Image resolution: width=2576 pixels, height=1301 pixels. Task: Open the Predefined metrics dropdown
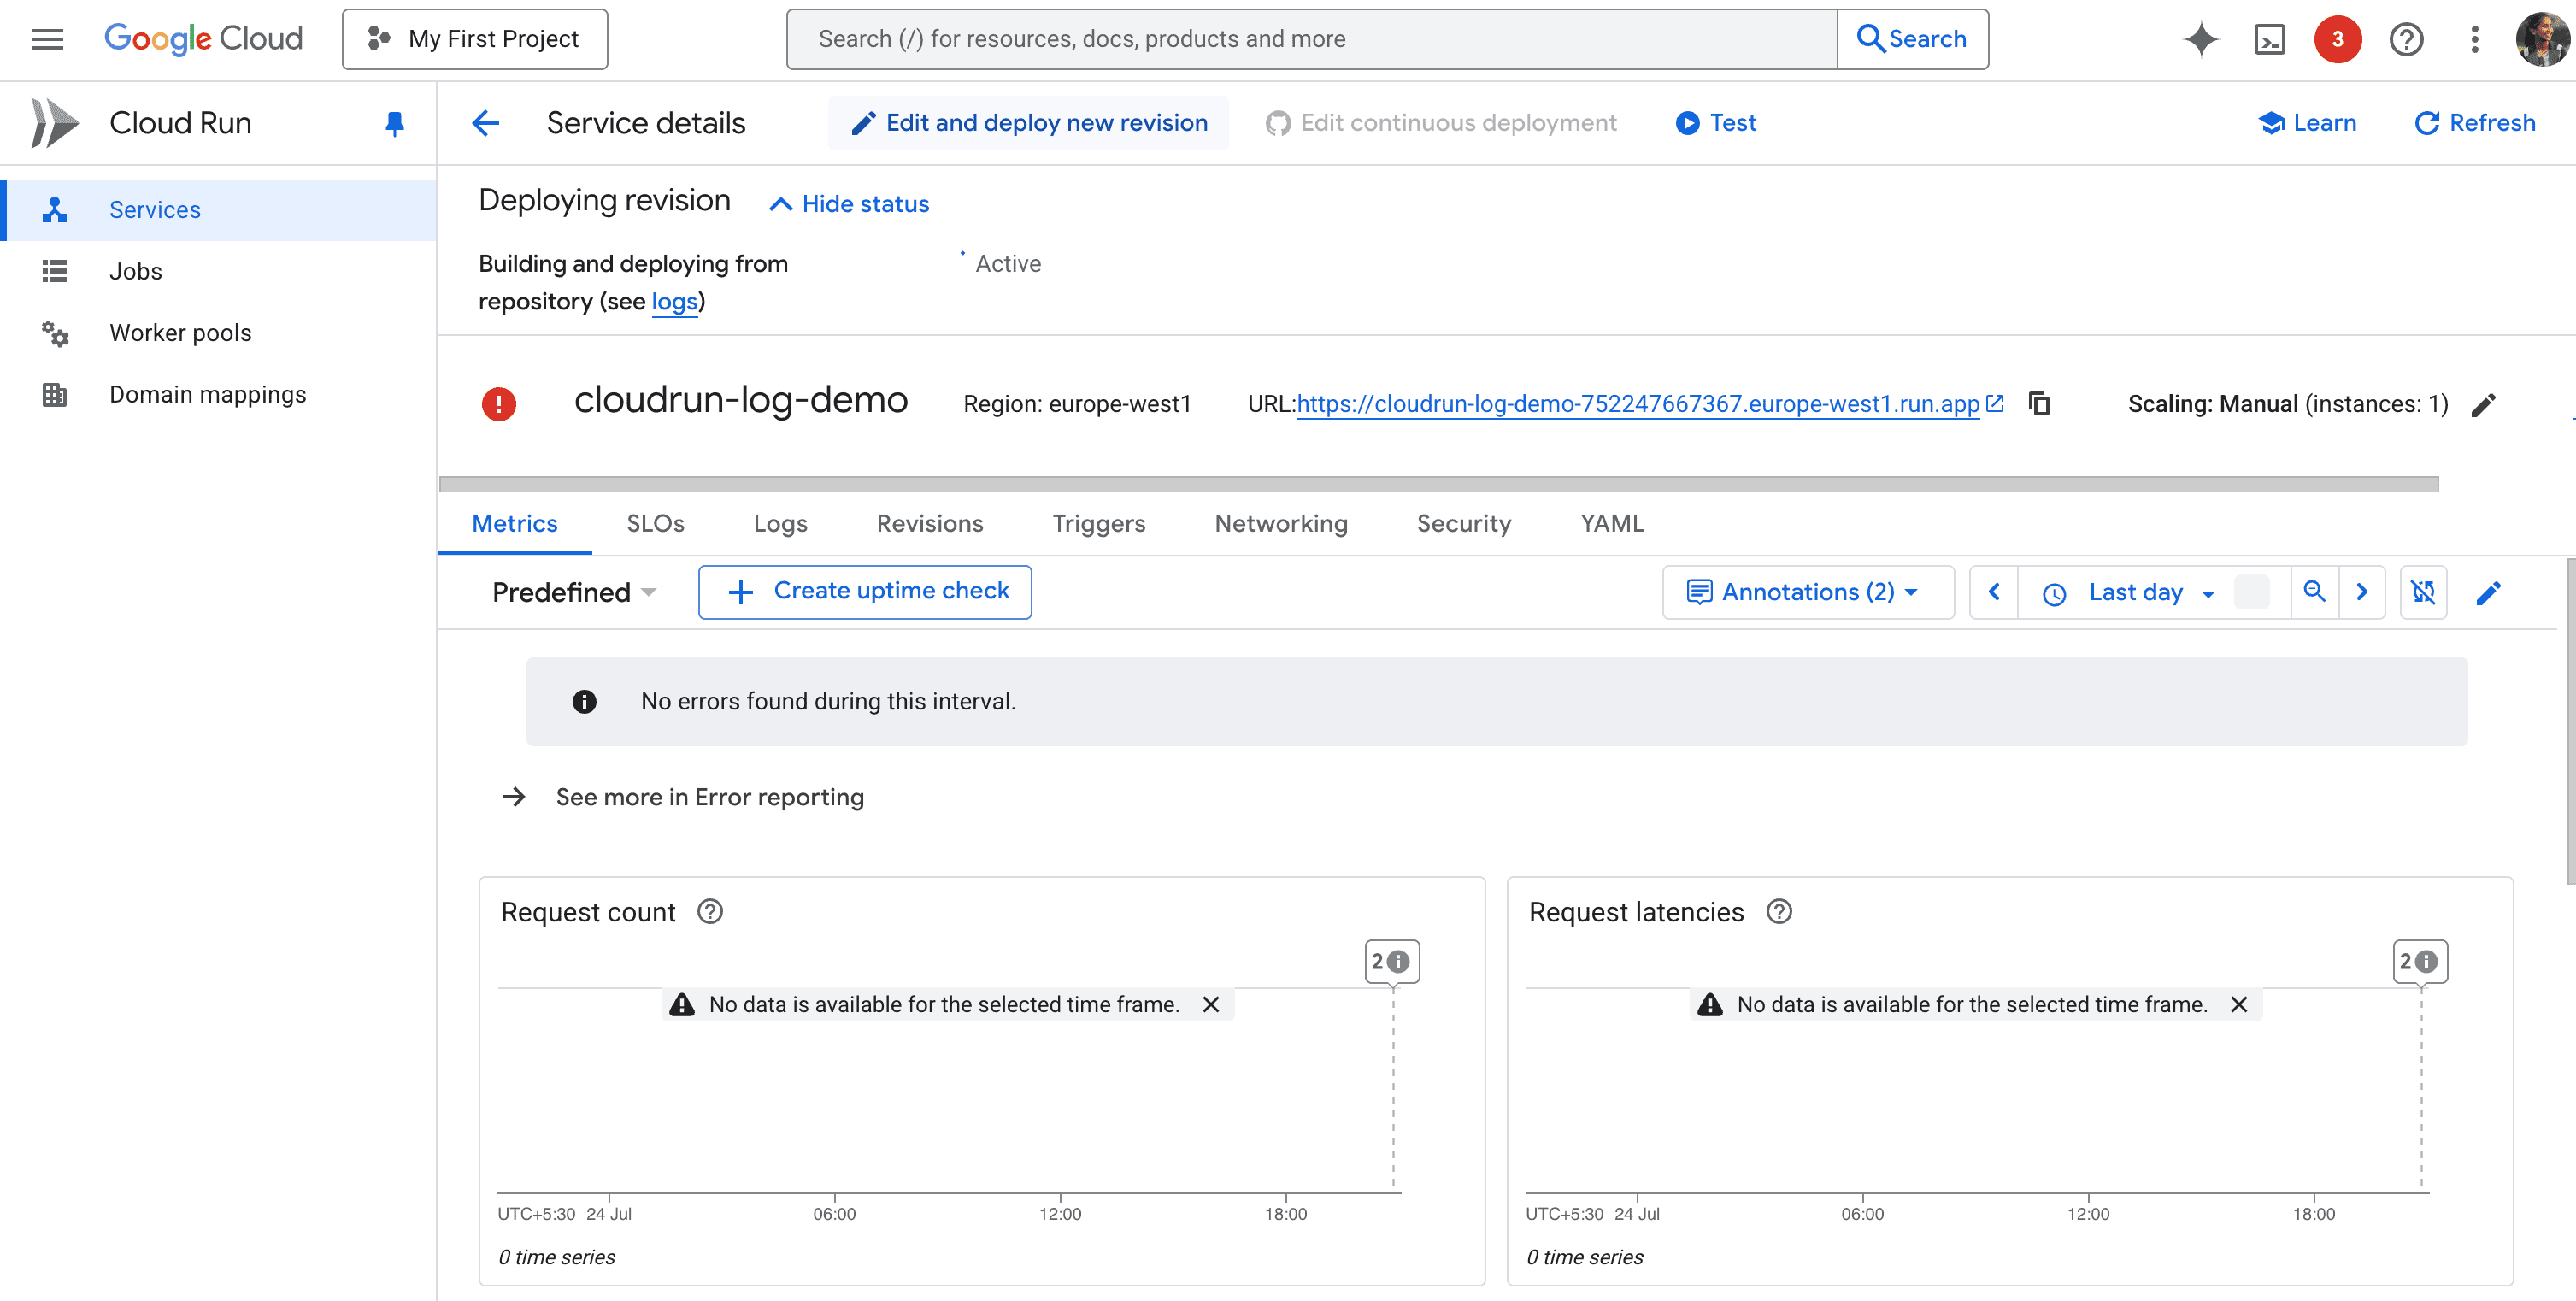point(573,591)
